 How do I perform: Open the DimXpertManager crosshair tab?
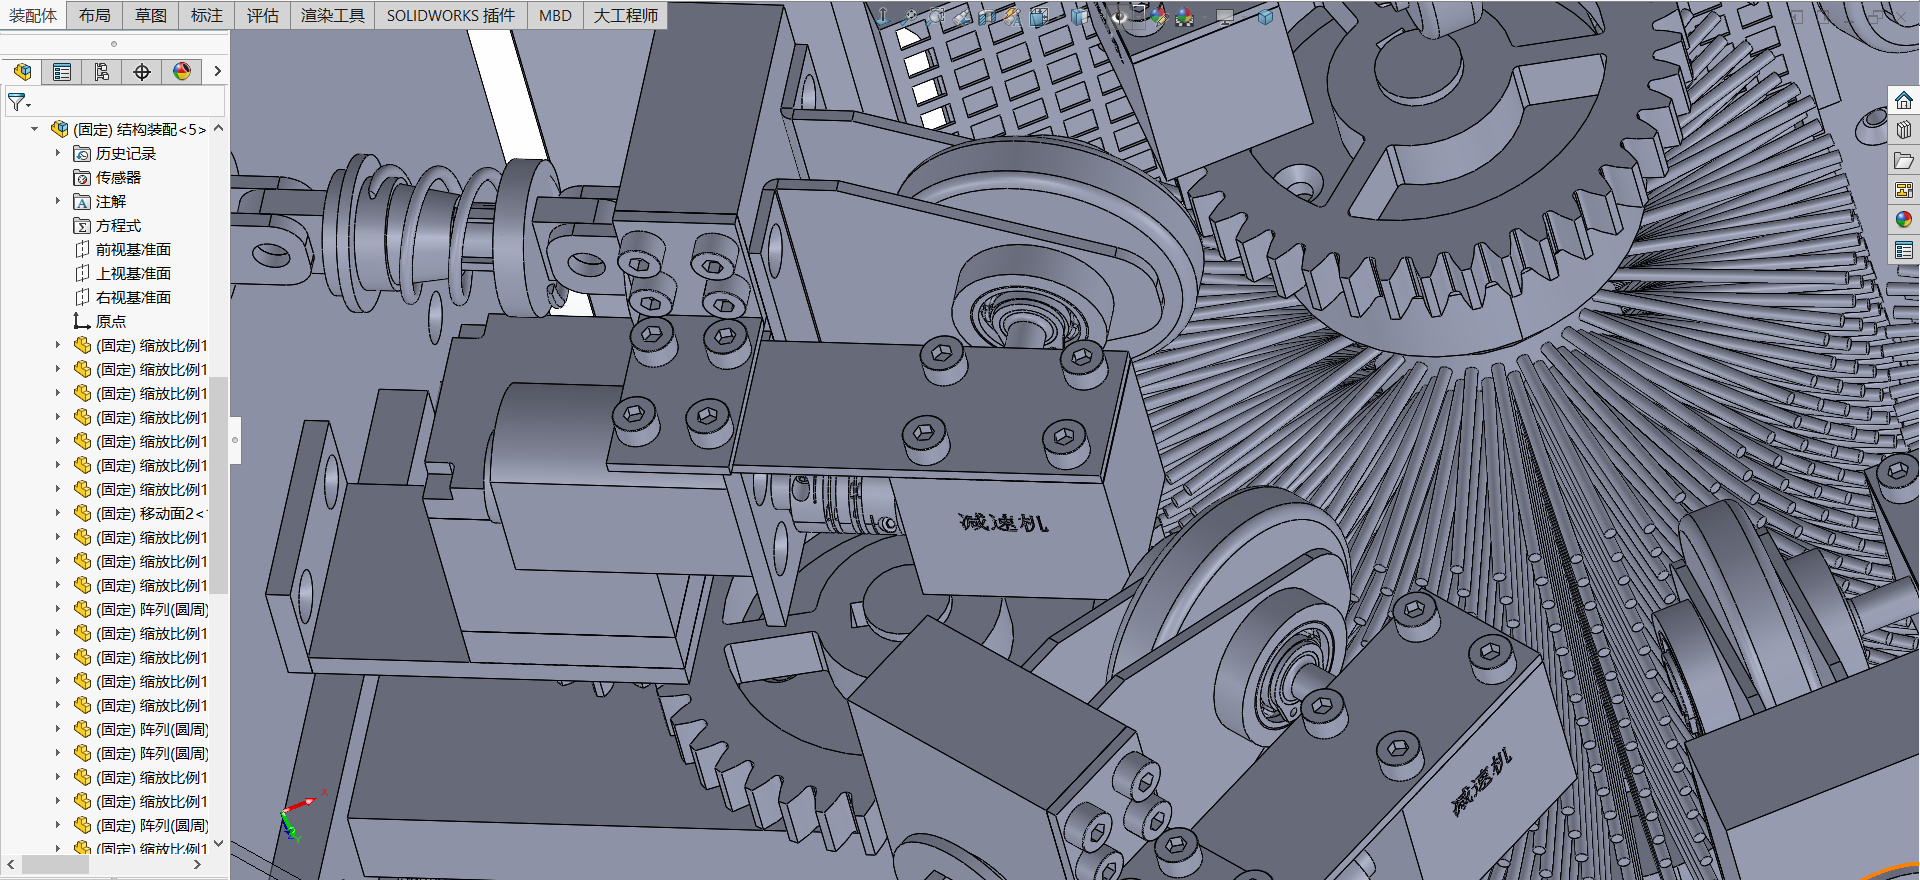(x=142, y=71)
